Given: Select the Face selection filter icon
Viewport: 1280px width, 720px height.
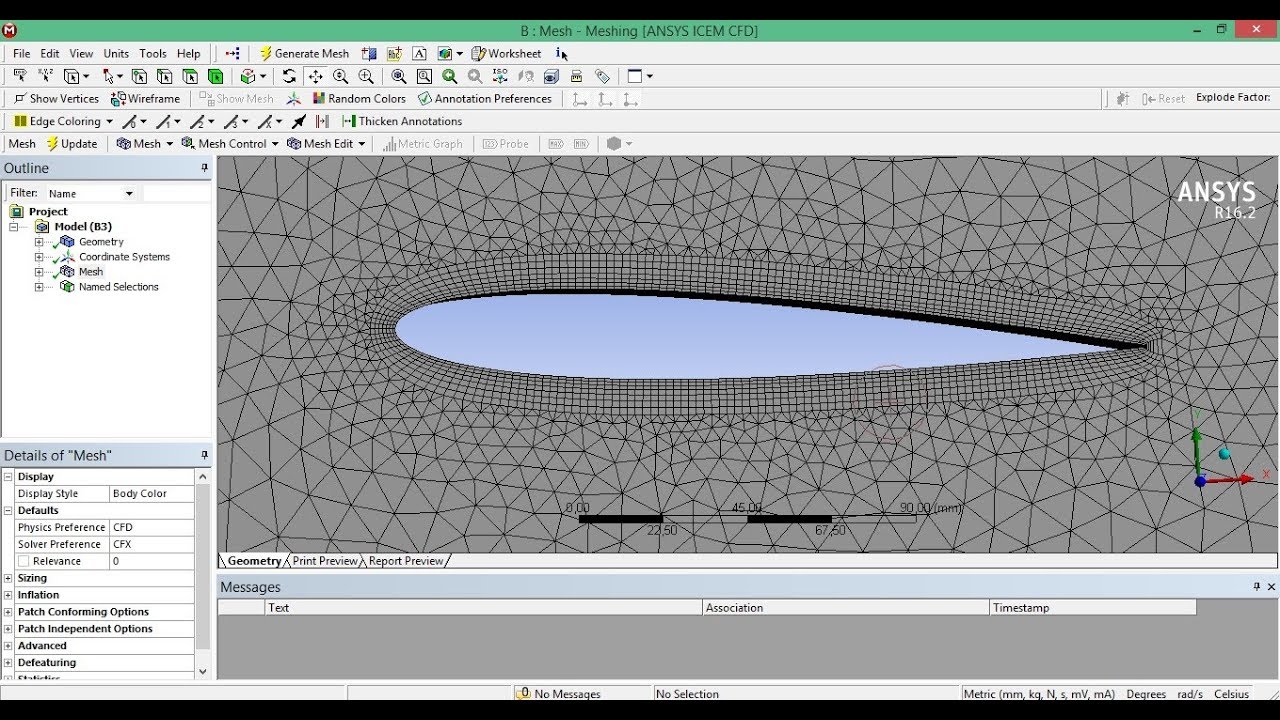Looking at the screenshot, I should pyautogui.click(x=190, y=76).
